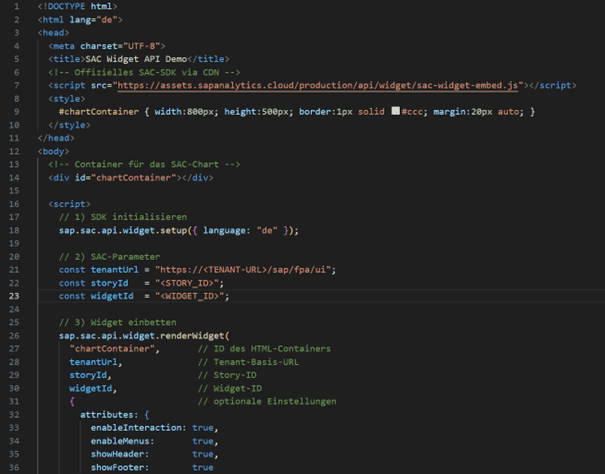Click the enableInteraction property name
Image resolution: width=605 pixels, height=474 pixels.
pos(132,427)
